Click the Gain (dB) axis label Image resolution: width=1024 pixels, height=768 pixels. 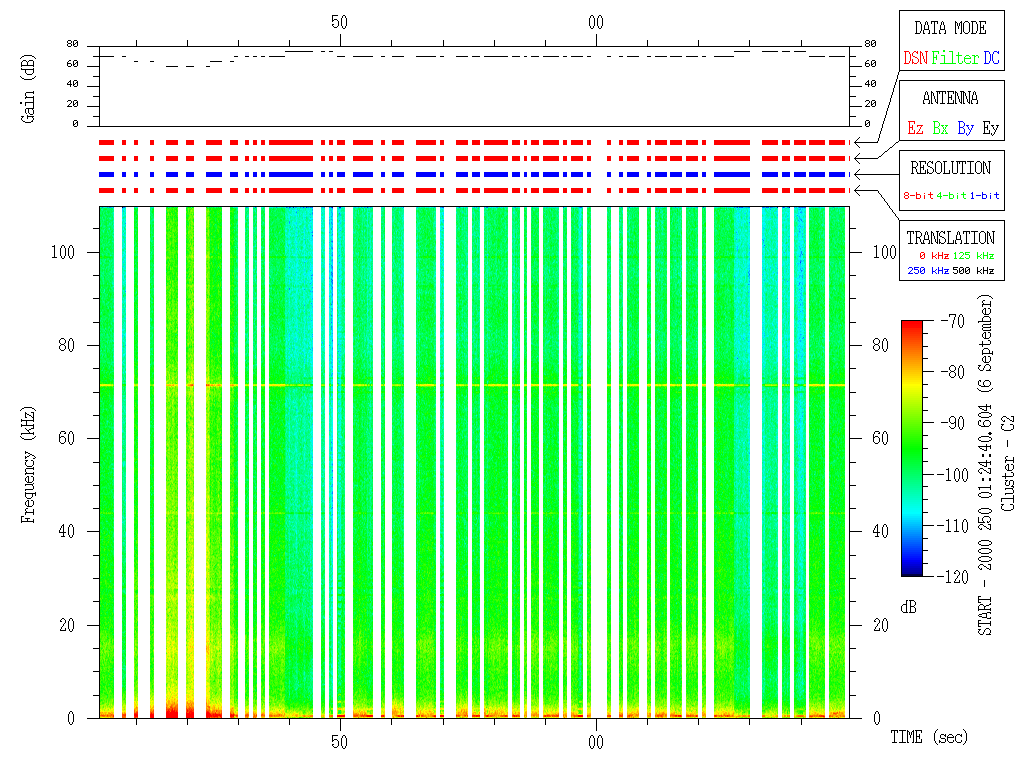(x=29, y=90)
